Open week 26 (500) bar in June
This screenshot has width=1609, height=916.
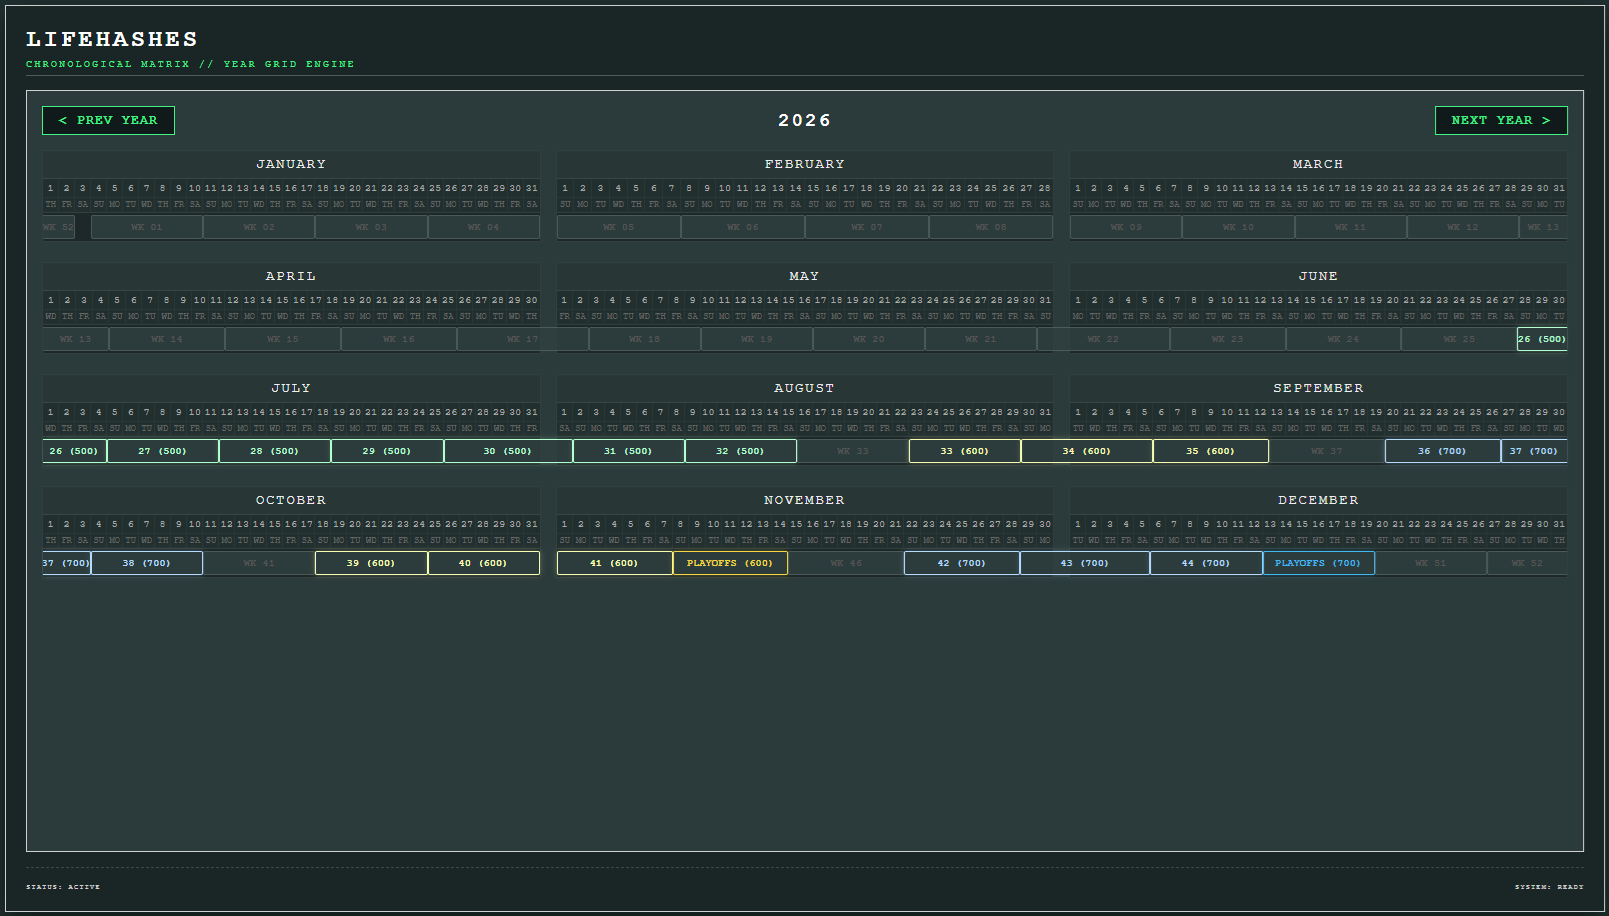[x=1542, y=339]
